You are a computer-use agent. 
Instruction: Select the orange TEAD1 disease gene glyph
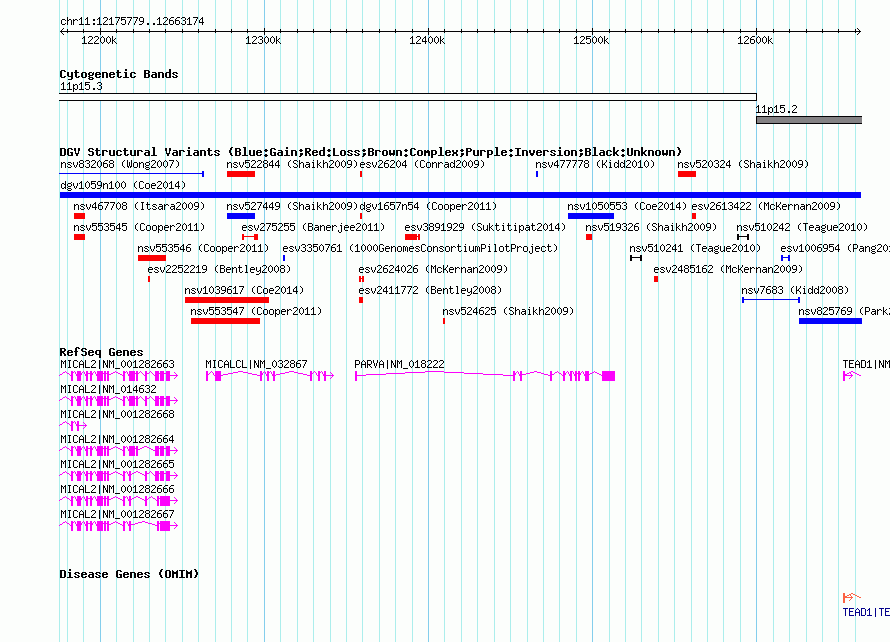pyautogui.click(x=852, y=597)
